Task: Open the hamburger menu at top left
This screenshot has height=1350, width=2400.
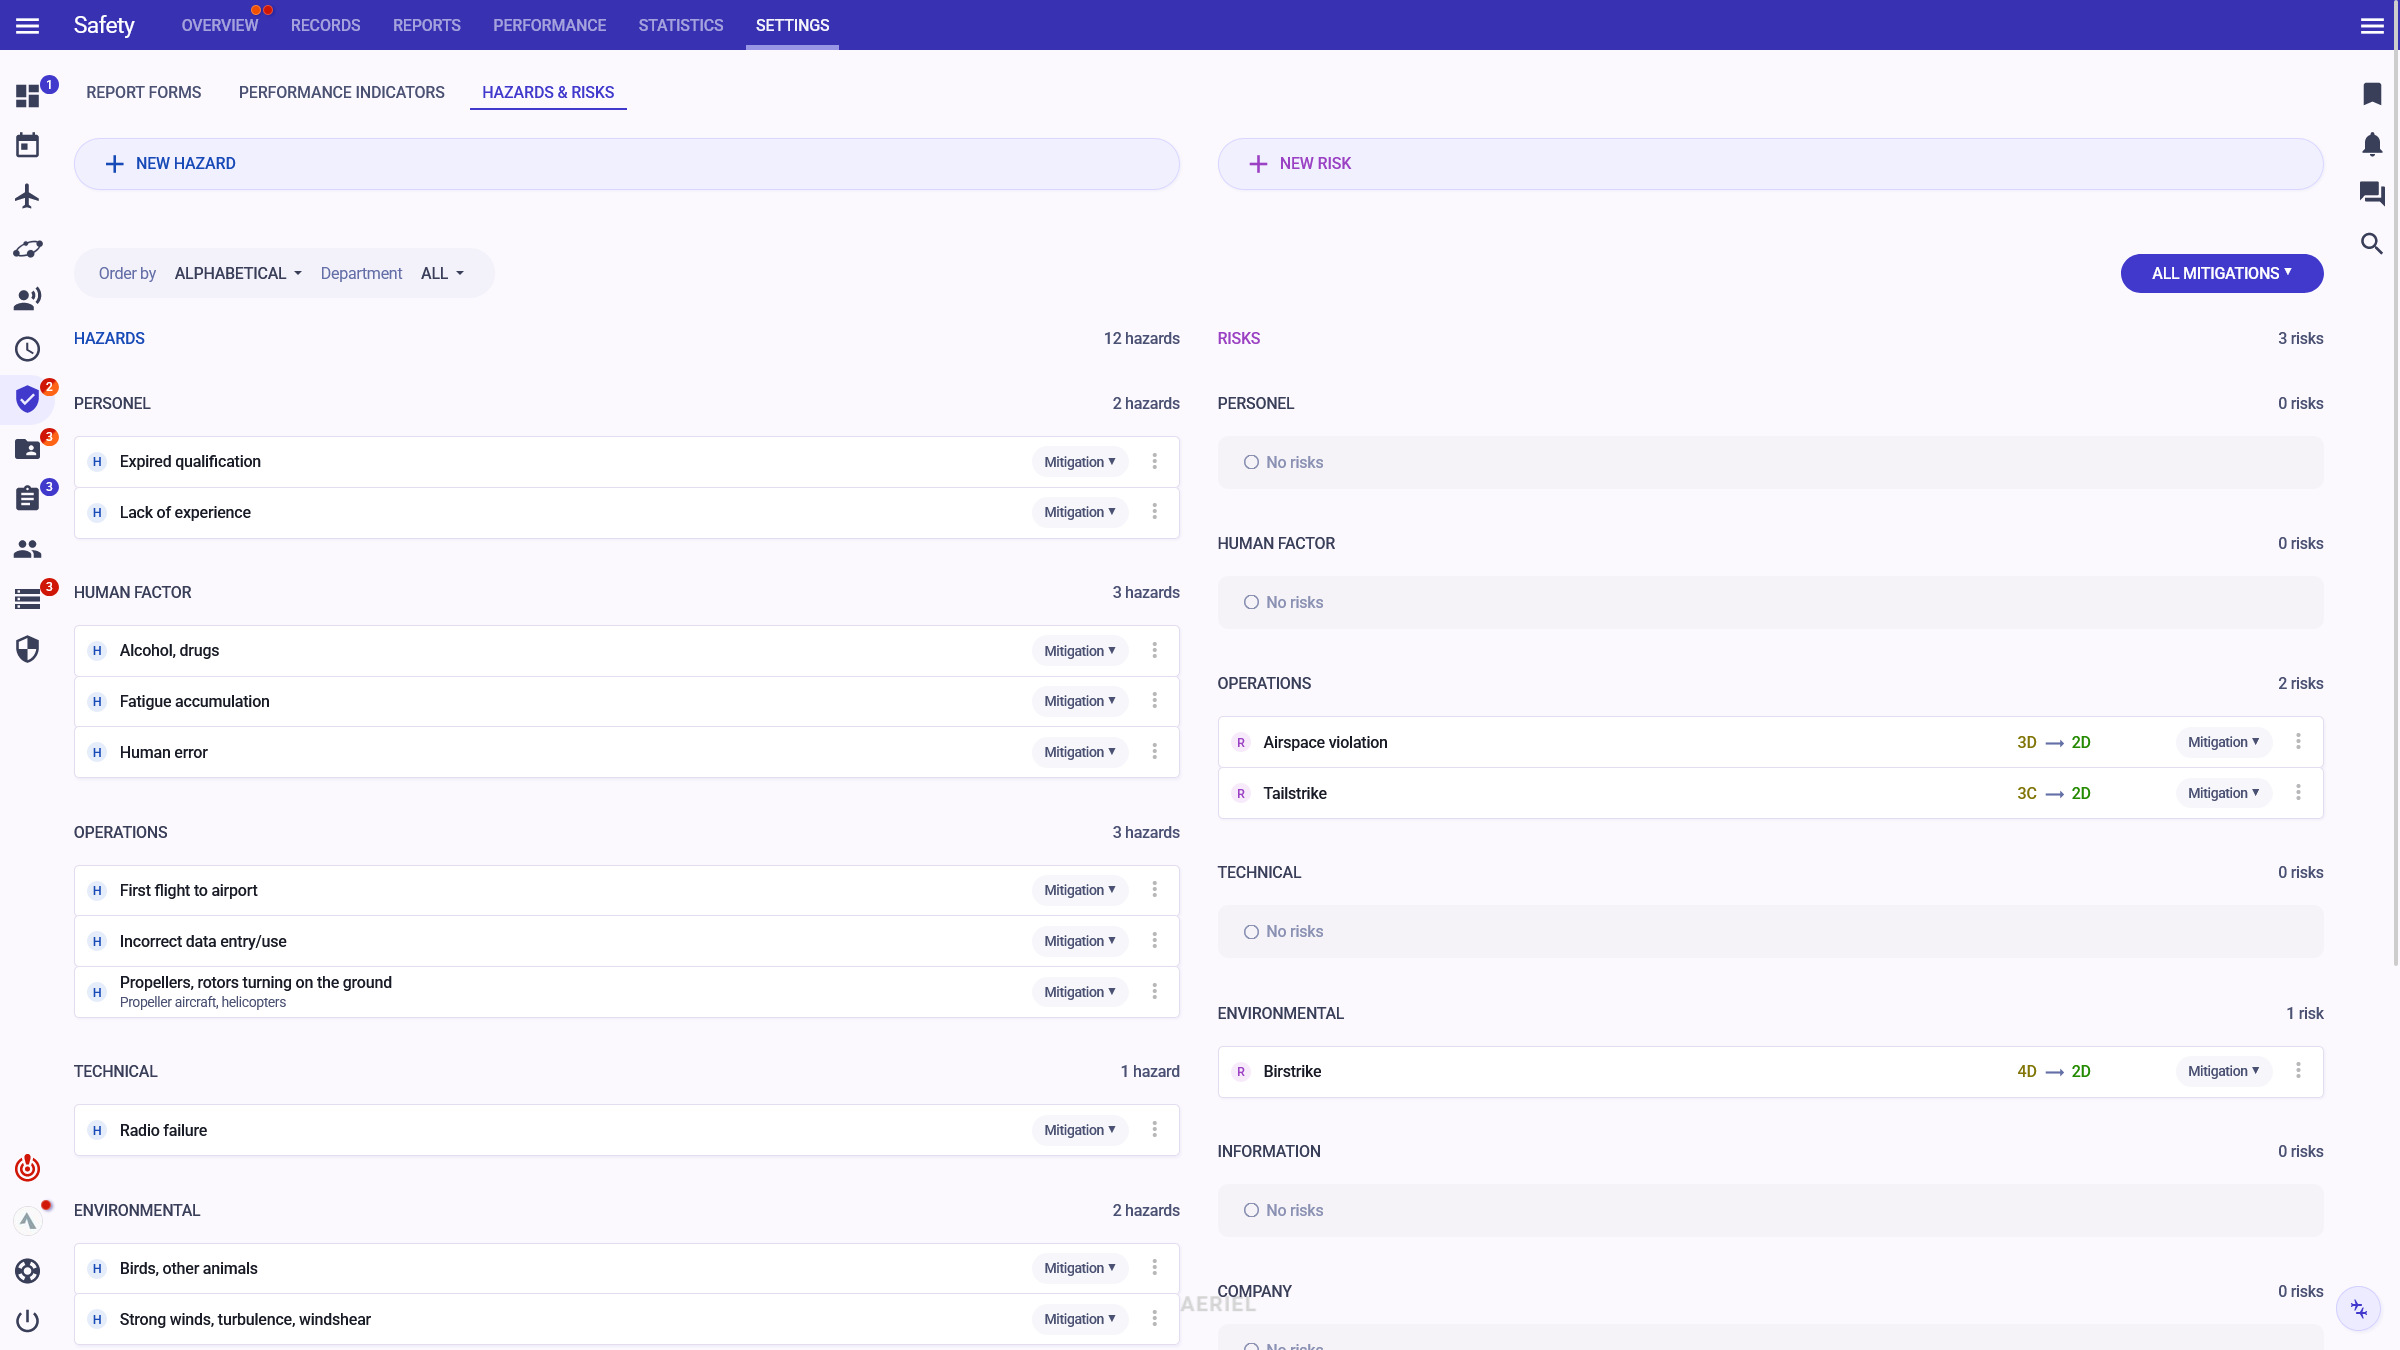Action: point(28,25)
